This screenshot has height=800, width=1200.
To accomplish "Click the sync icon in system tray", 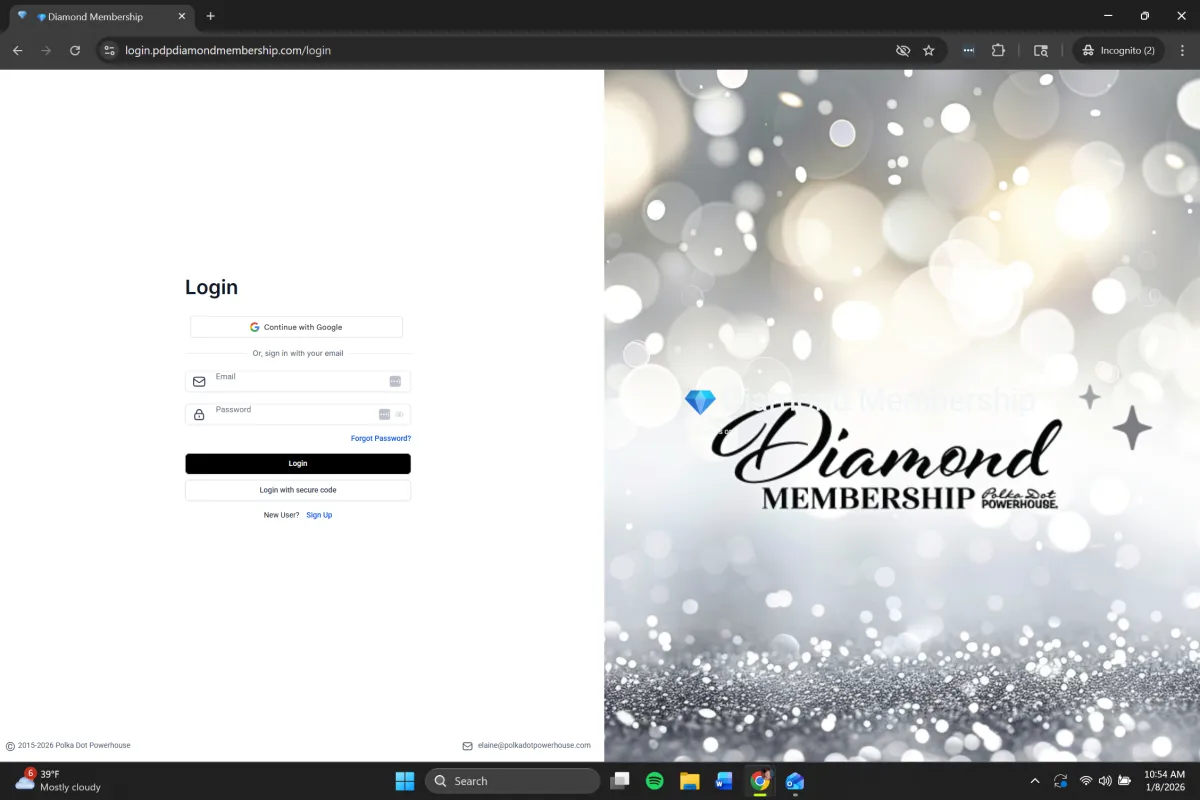I will coord(1060,781).
